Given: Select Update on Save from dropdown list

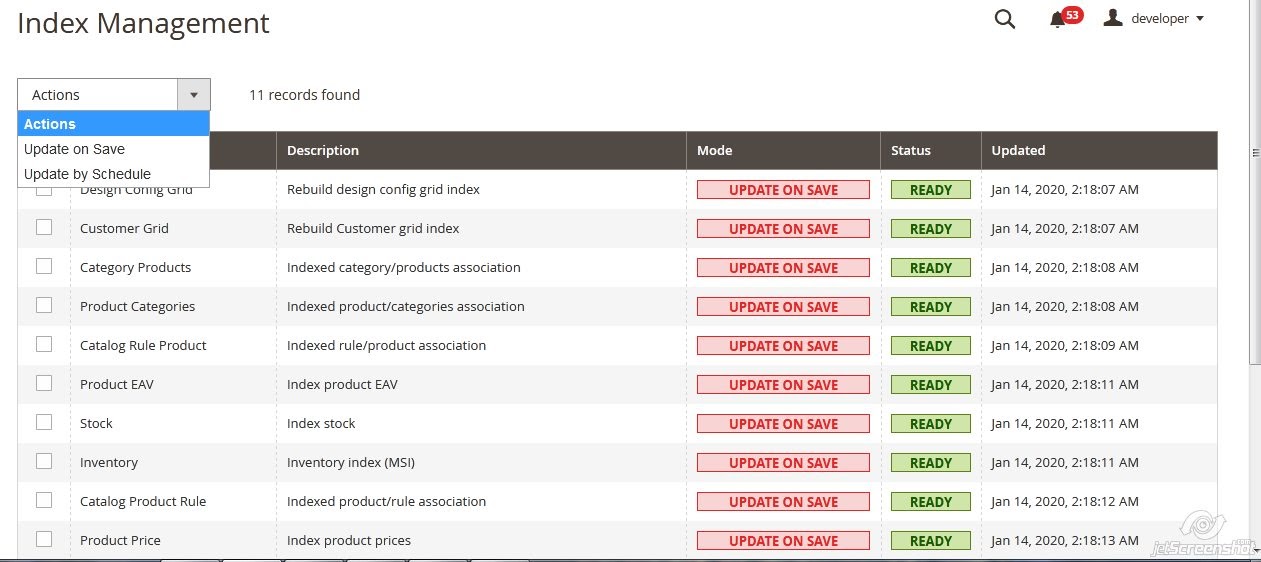Looking at the screenshot, I should pyautogui.click(x=74, y=149).
